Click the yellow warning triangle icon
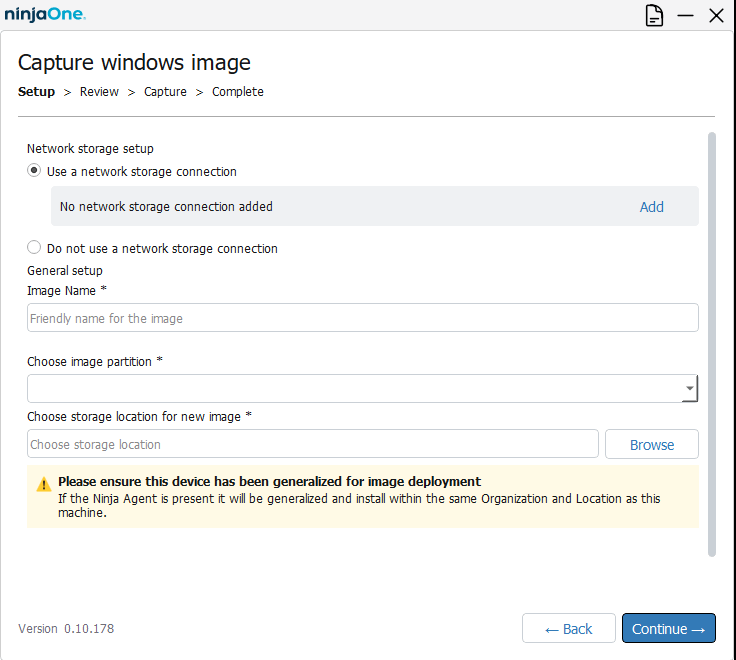 [x=43, y=484]
